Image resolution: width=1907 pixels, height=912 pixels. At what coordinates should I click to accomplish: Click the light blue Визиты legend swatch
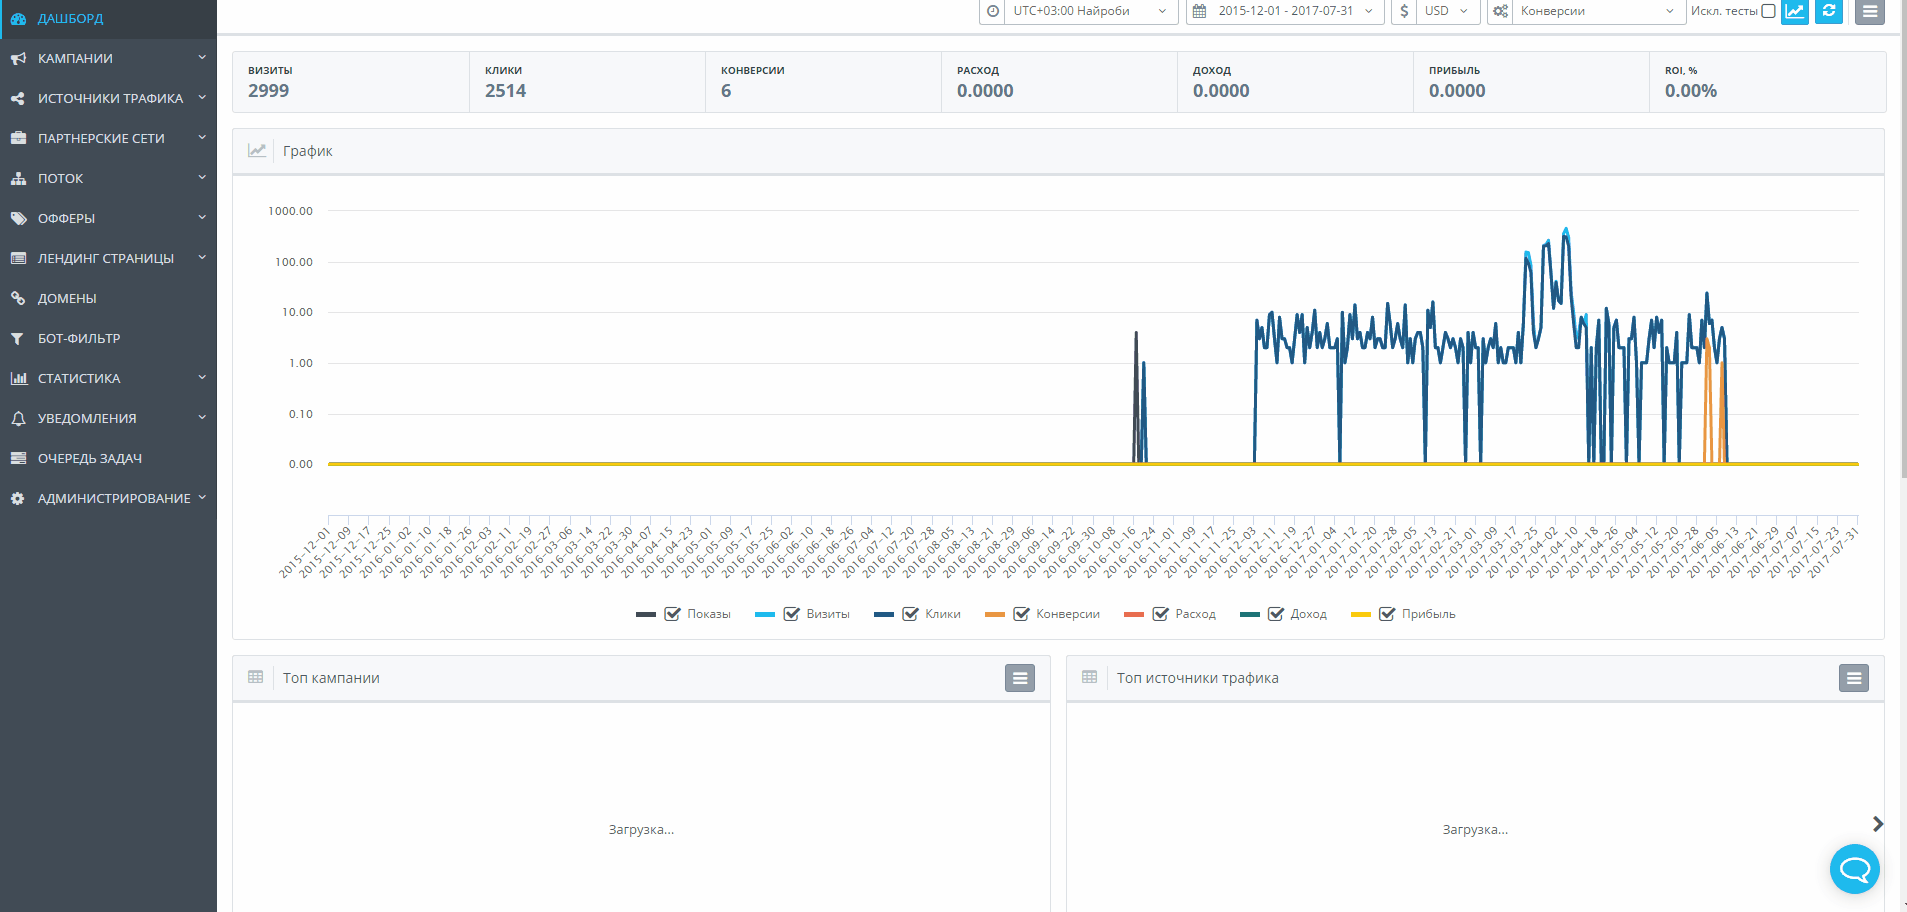click(x=765, y=614)
